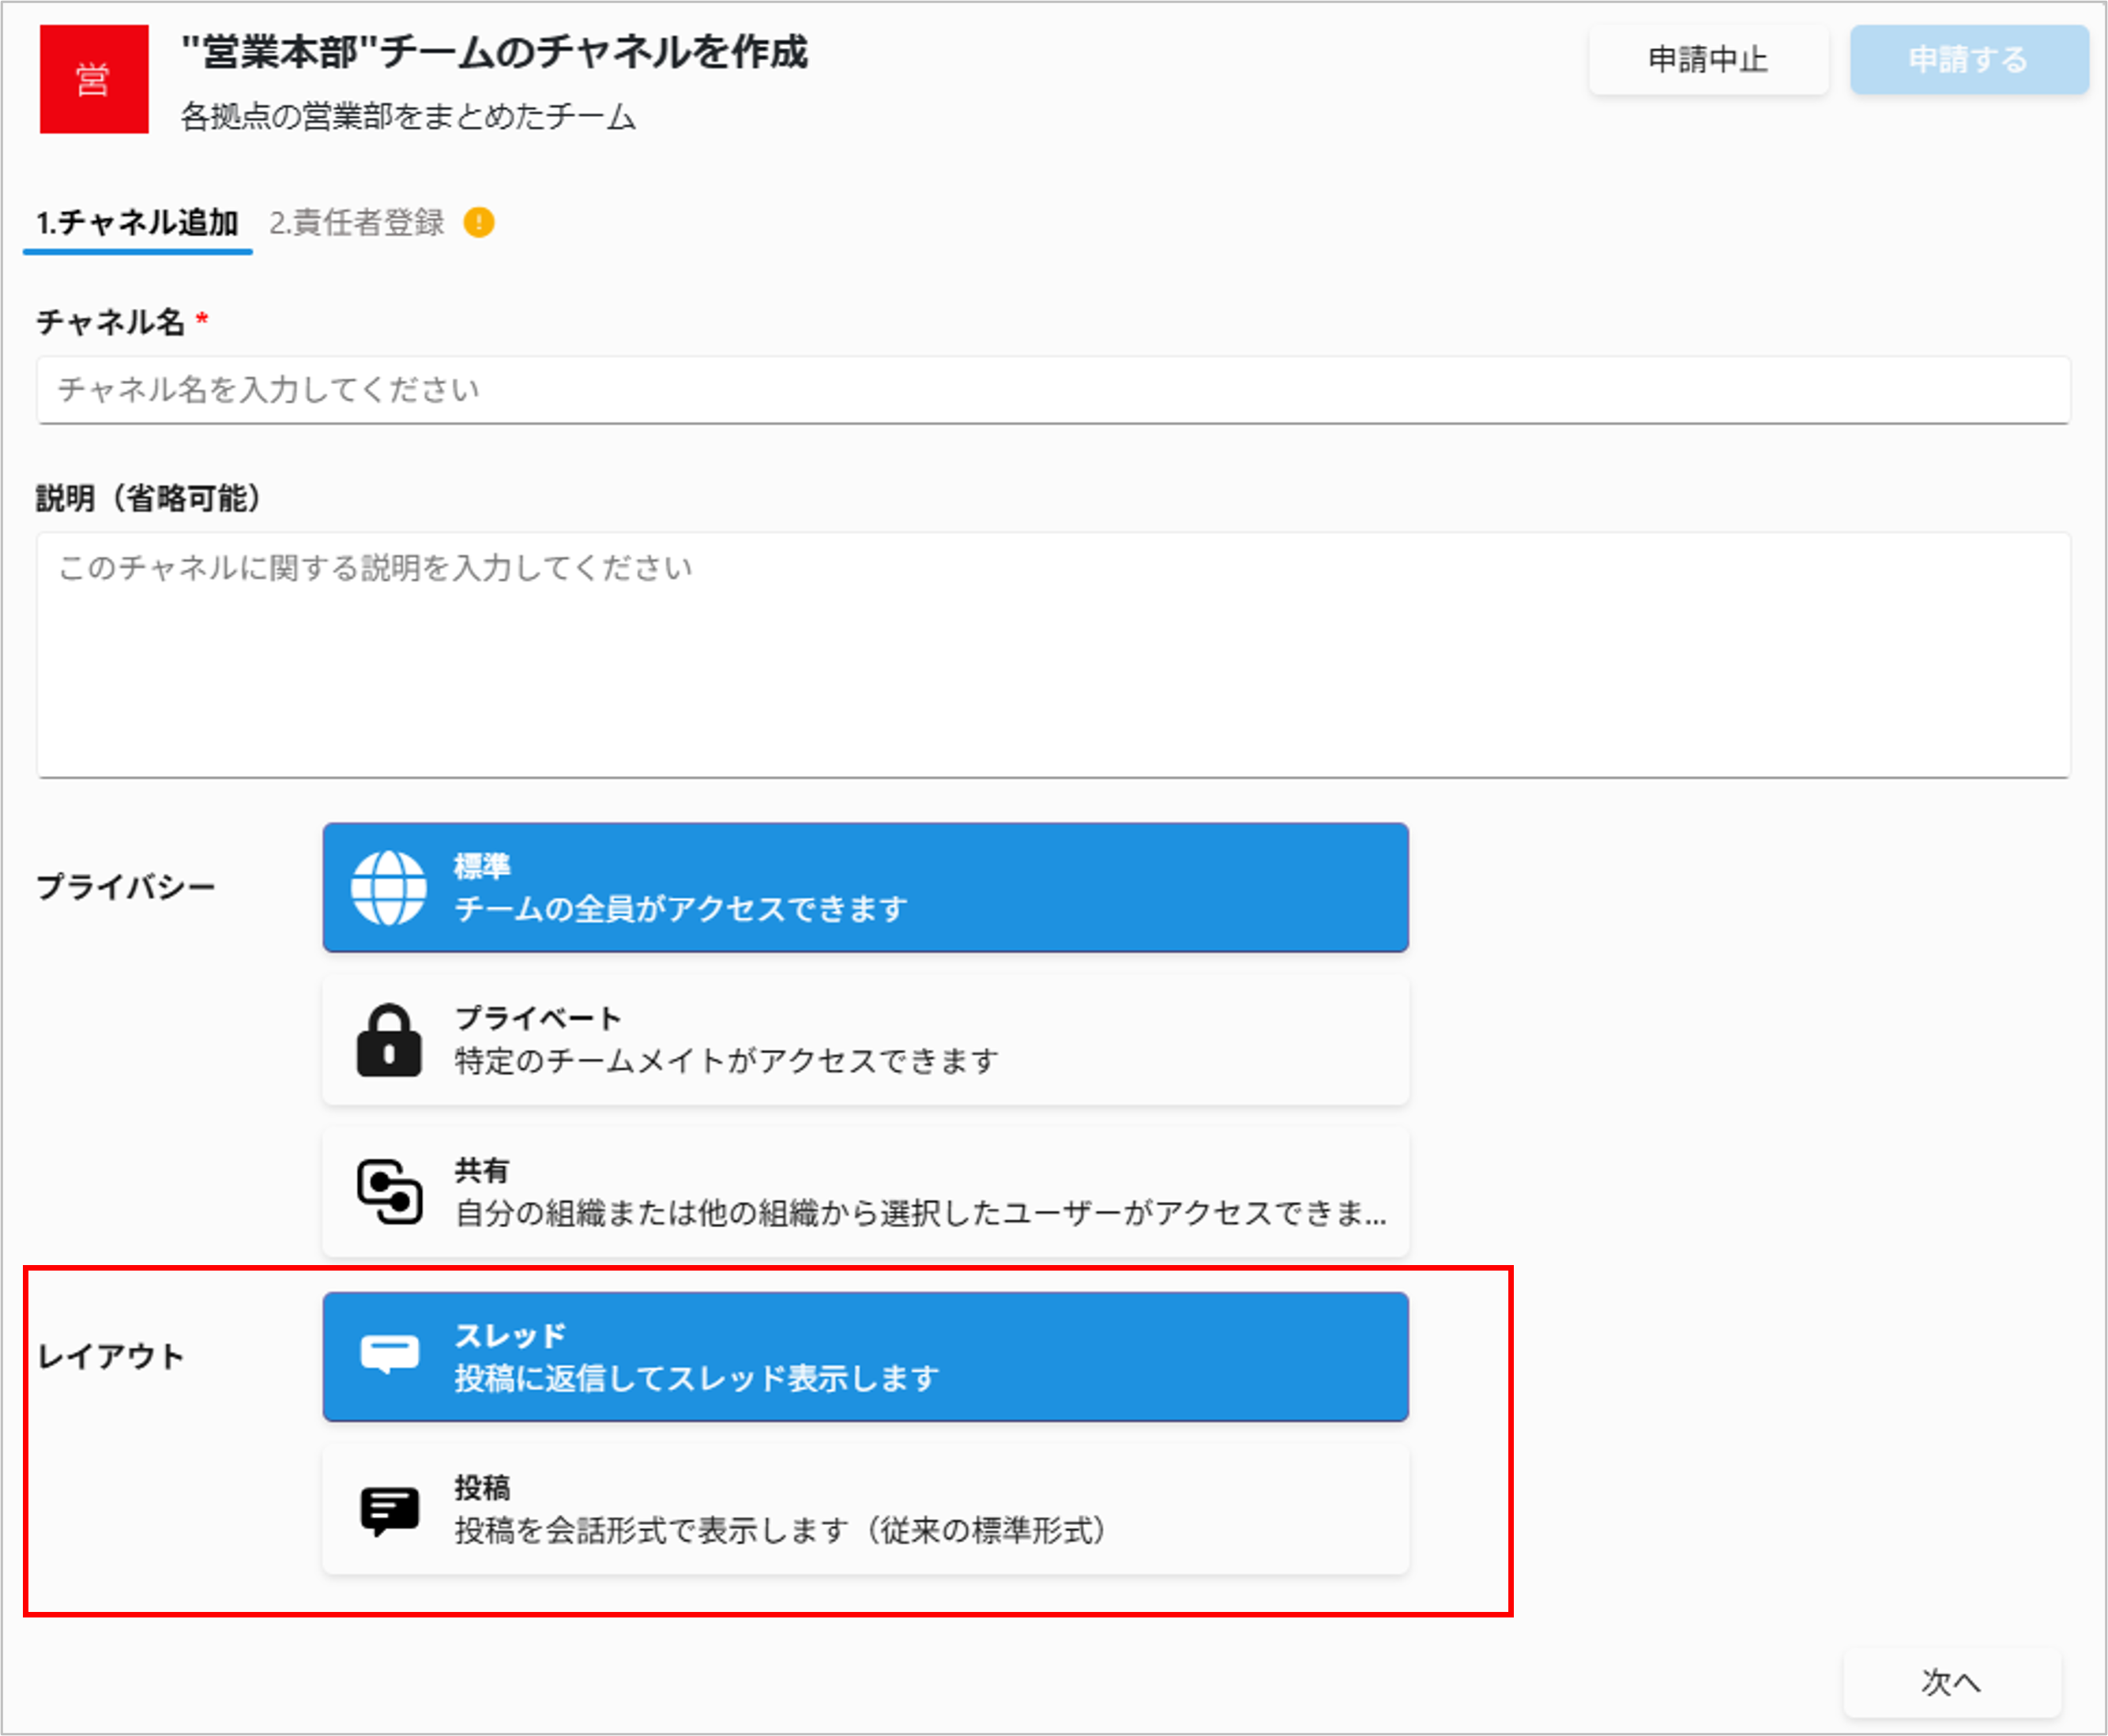Click the orange warning icon beside 責任者登録
This screenshot has width=2108, height=1736.
pos(479,222)
